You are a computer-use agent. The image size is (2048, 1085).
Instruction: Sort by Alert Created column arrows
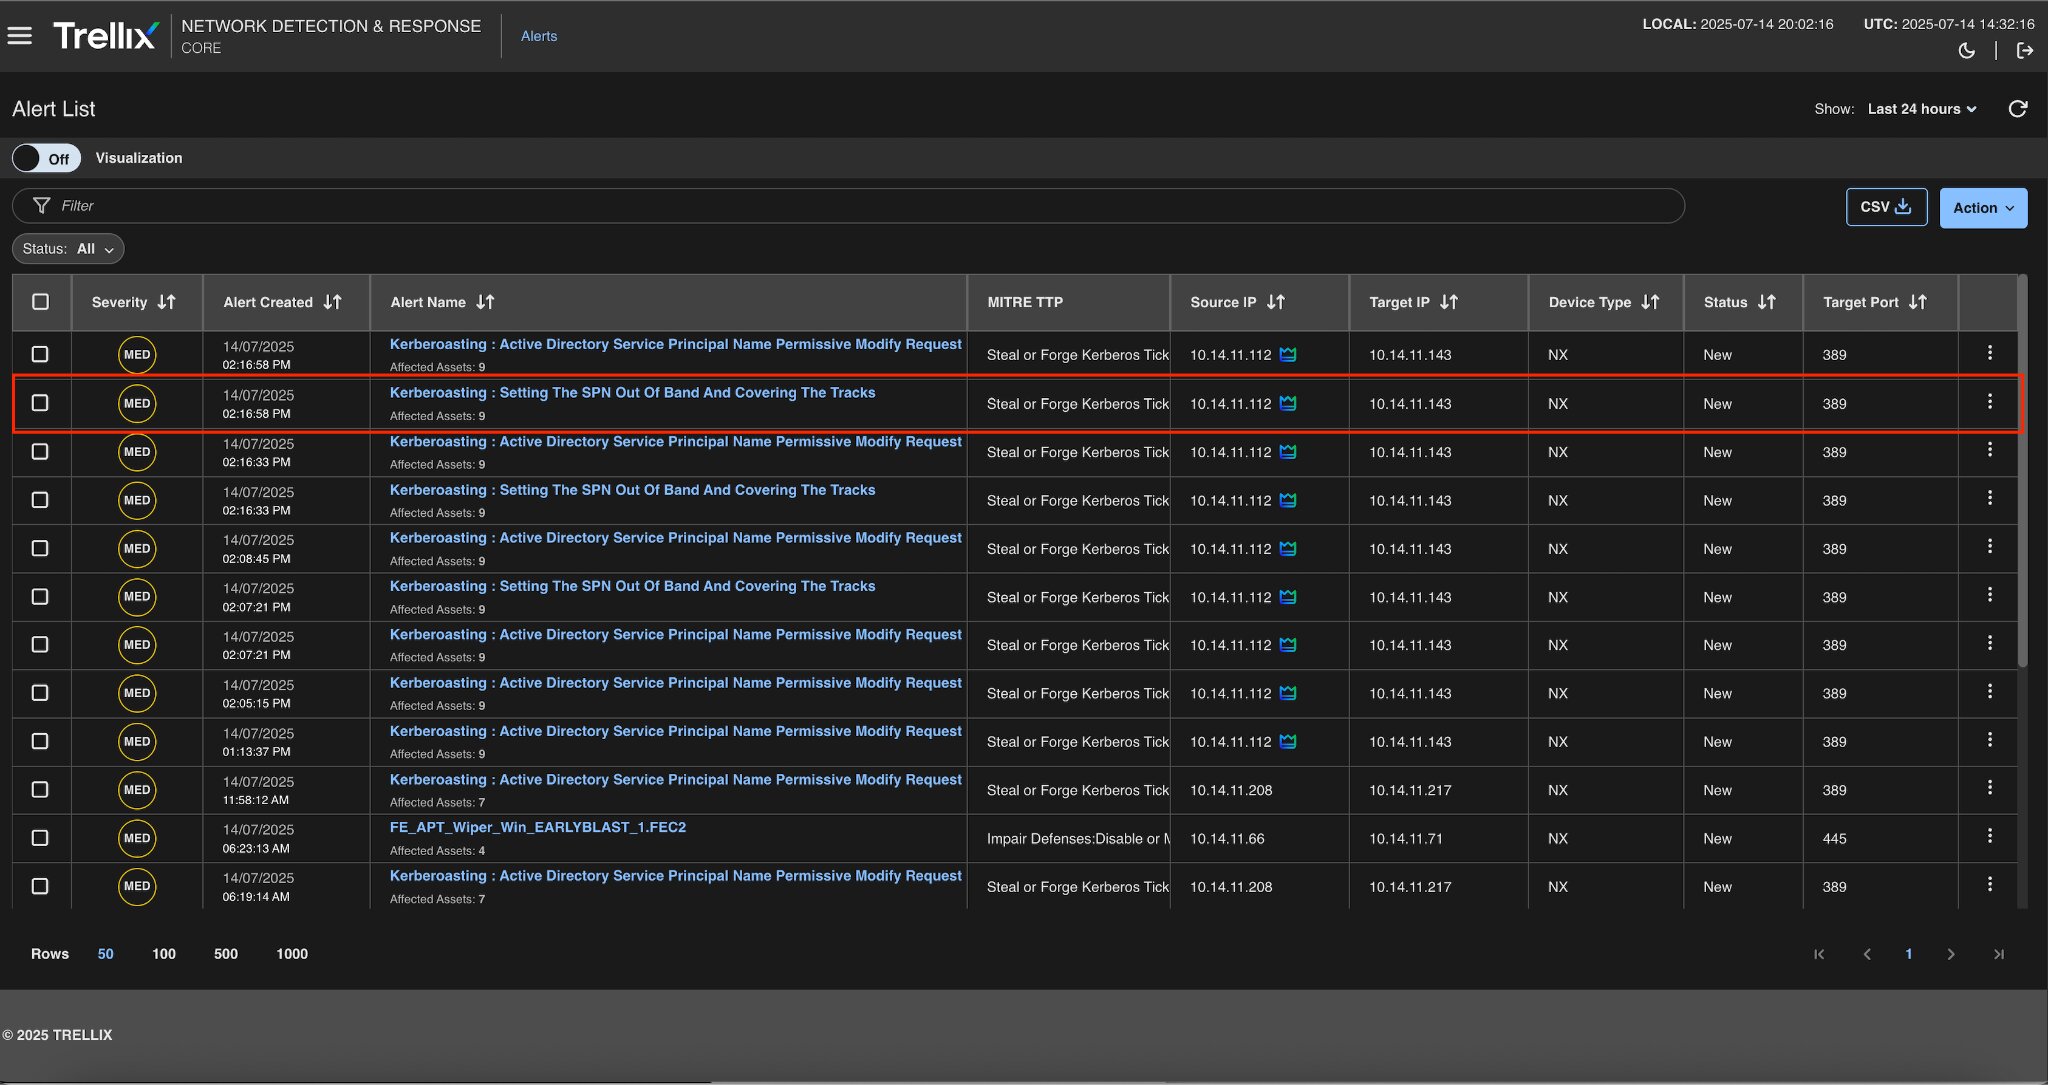[x=333, y=302]
